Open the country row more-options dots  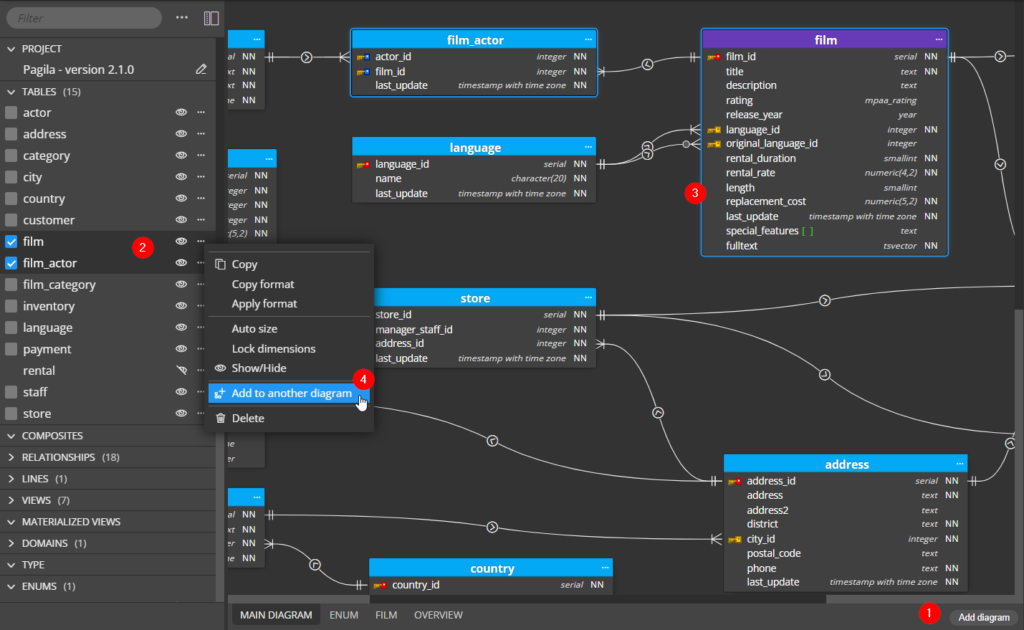[201, 198]
